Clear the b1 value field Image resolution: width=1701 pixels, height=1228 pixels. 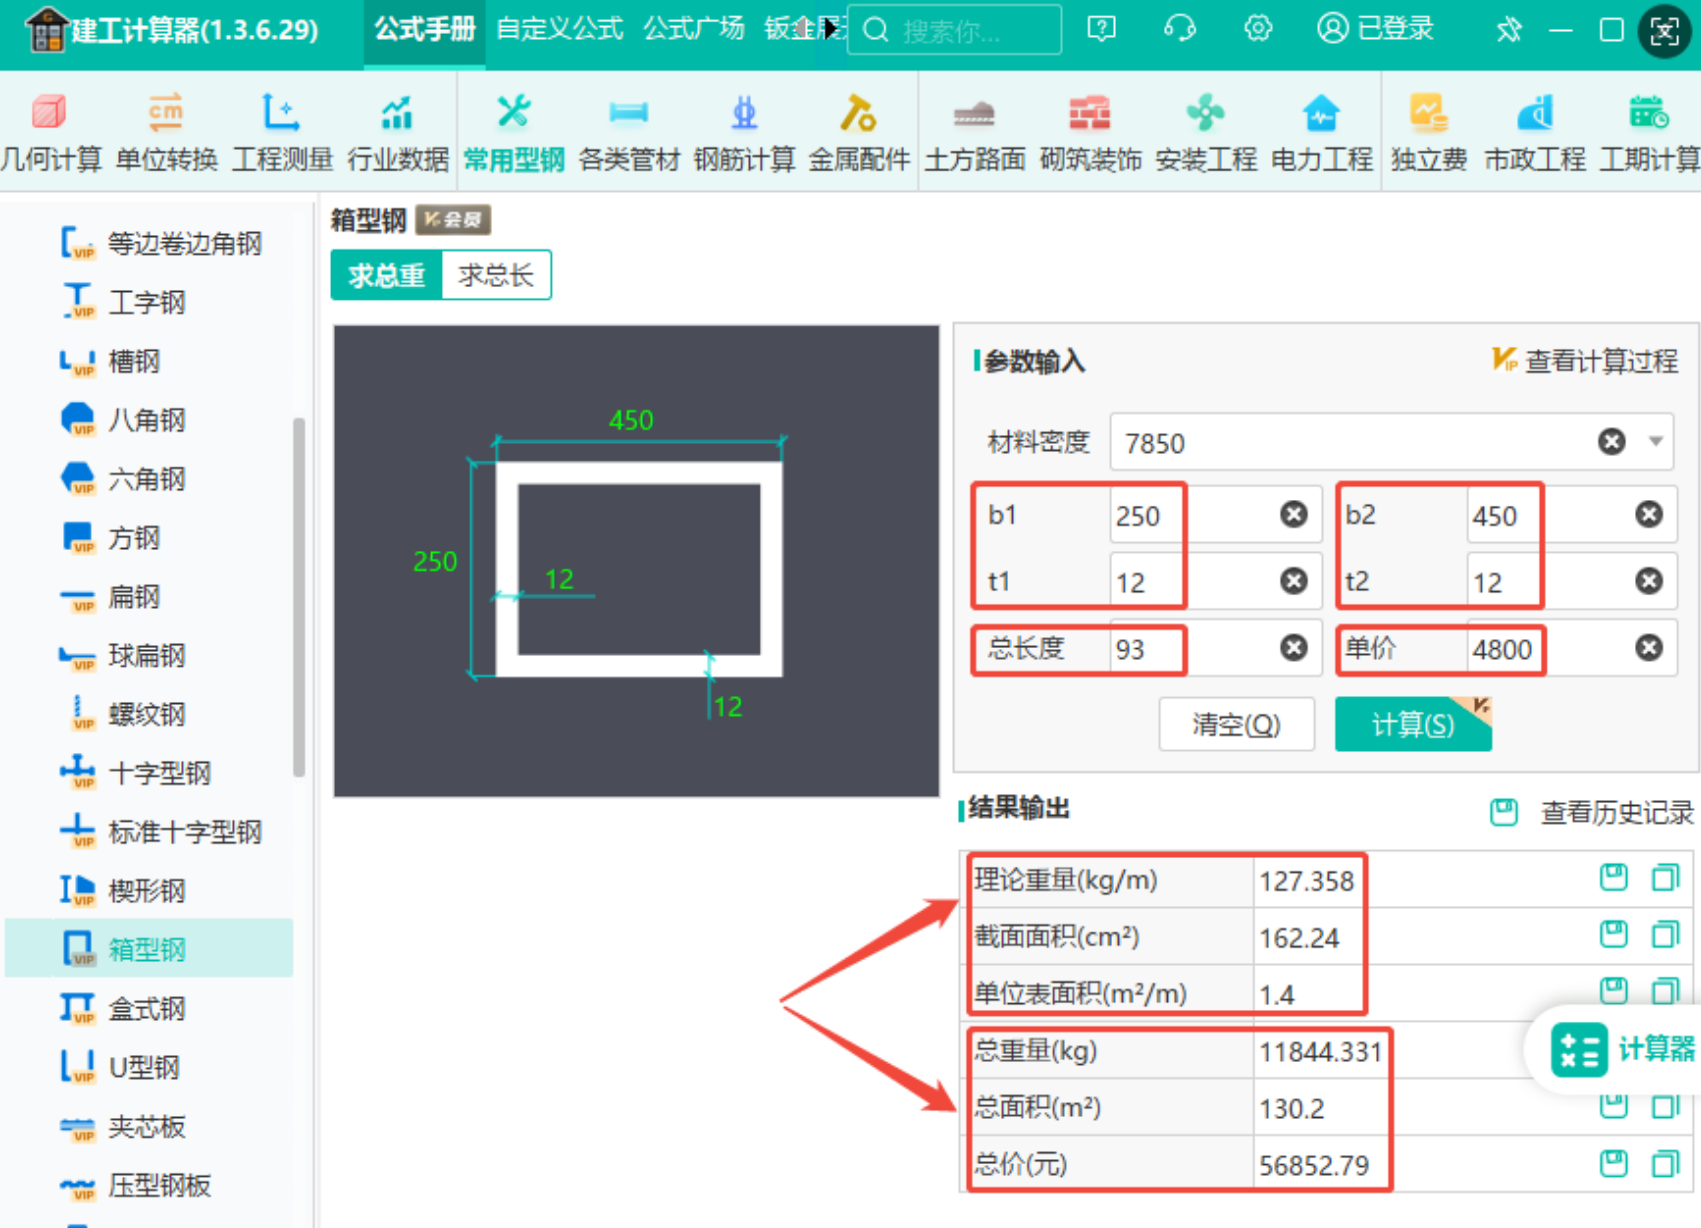click(x=1294, y=514)
